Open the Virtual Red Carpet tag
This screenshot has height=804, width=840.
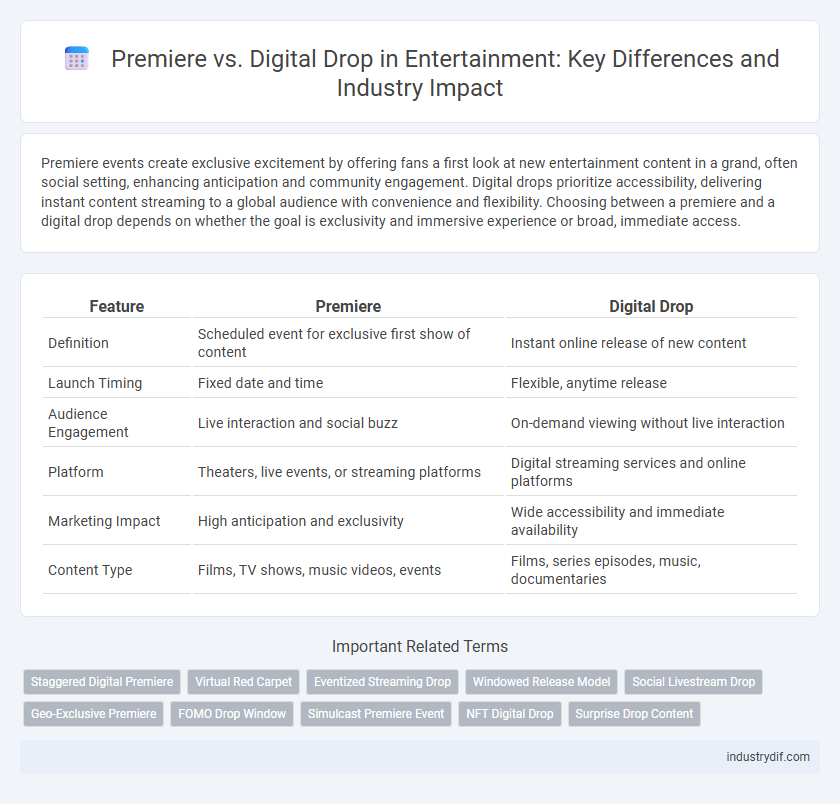point(243,682)
